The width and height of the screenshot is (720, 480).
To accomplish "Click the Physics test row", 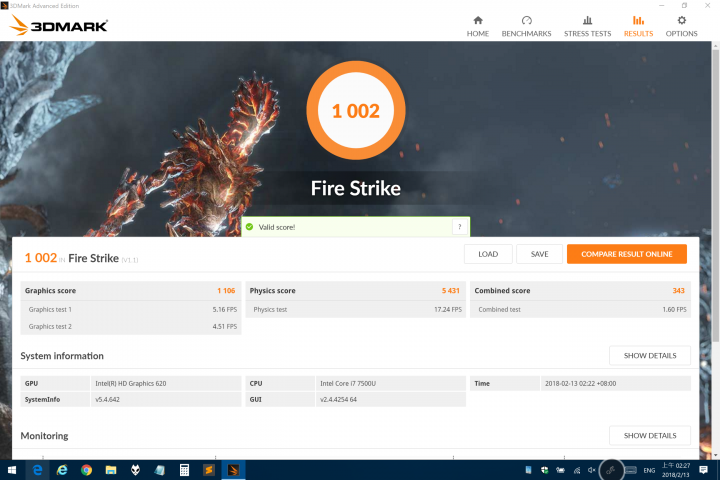I will [356, 310].
